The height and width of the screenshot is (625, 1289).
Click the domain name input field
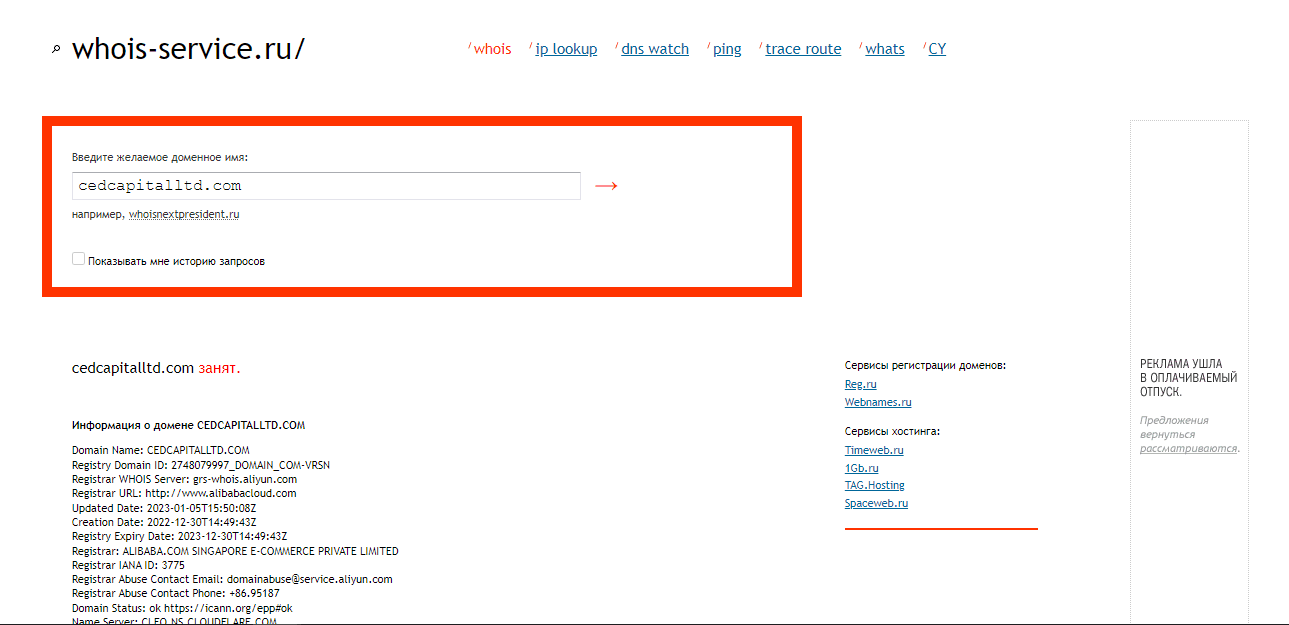326,186
